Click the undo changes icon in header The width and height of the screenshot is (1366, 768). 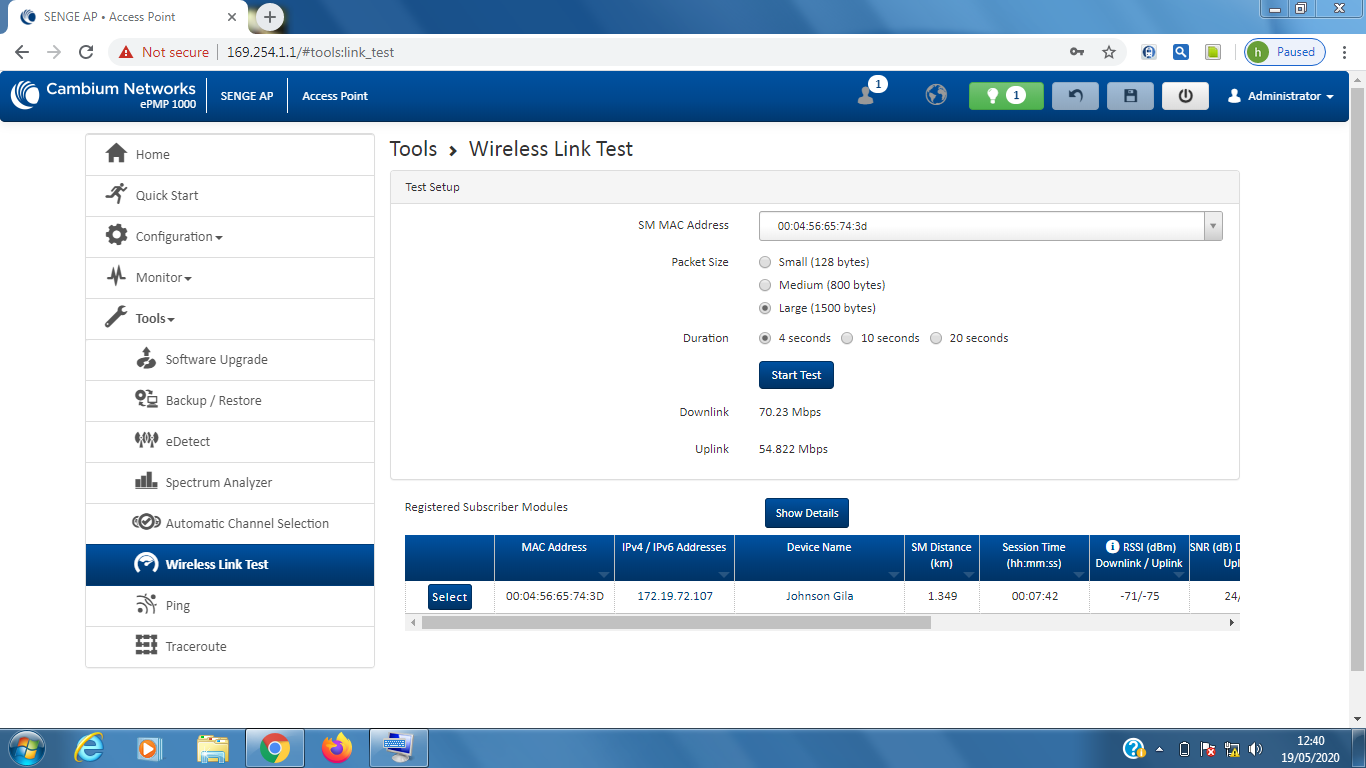point(1075,96)
